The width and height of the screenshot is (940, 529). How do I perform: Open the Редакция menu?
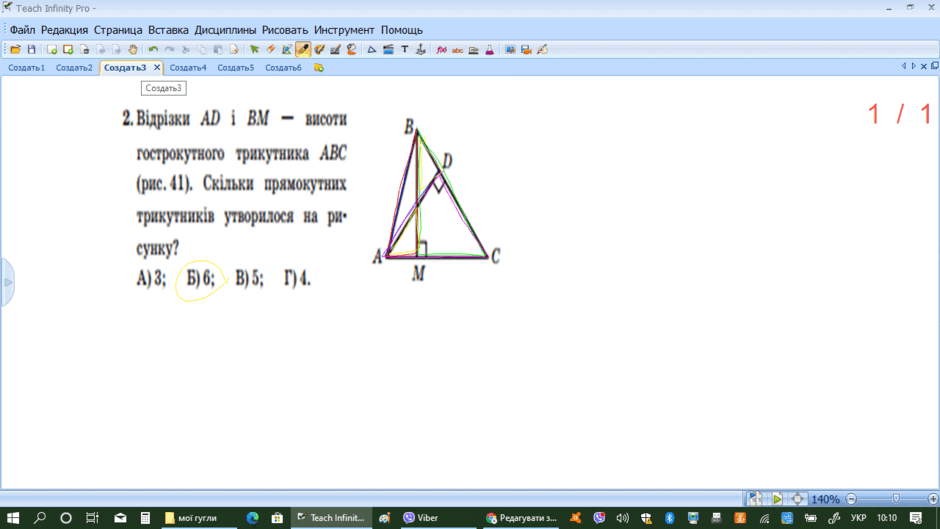click(64, 30)
